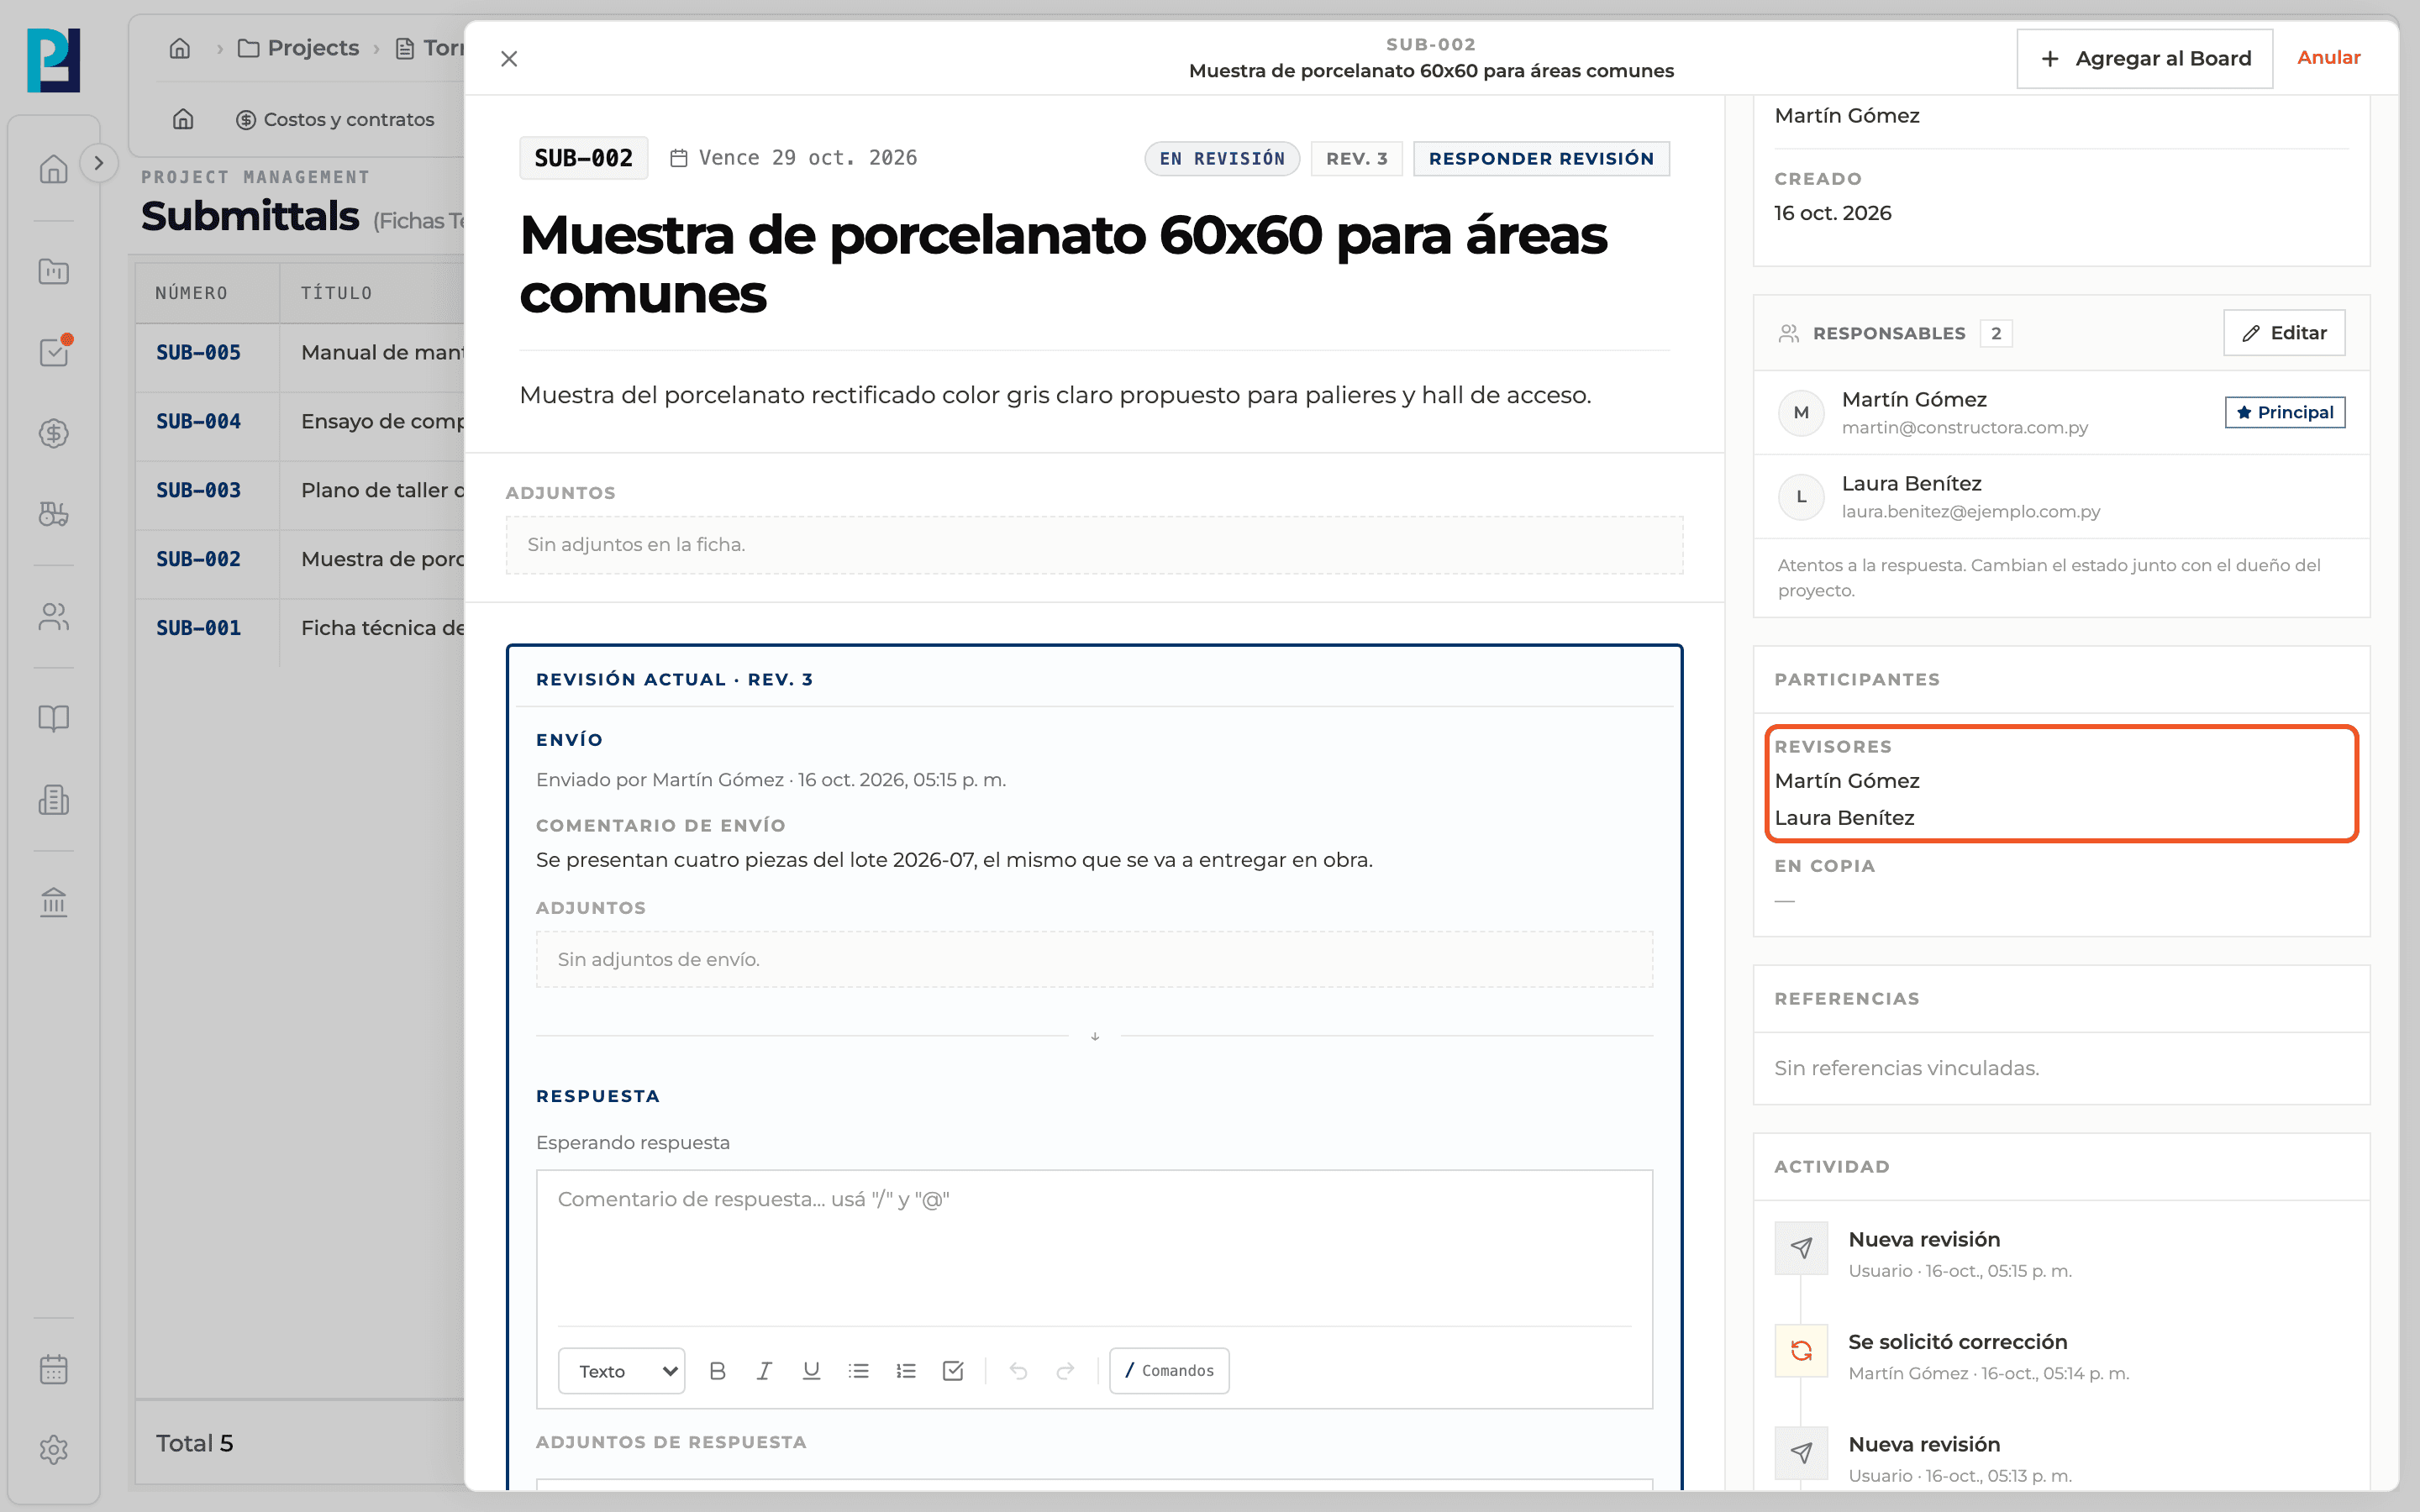Open the settings gear in sidebar
The width and height of the screenshot is (2420, 1512).
pyautogui.click(x=53, y=1449)
